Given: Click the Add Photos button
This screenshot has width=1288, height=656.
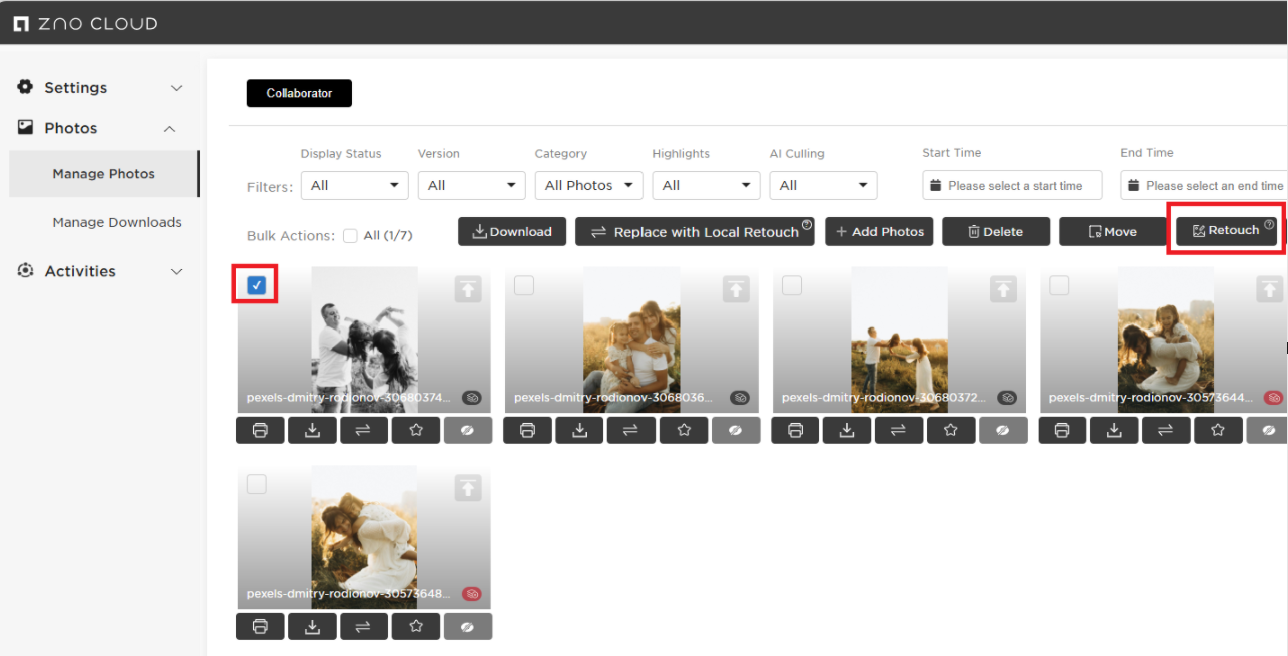Looking at the screenshot, I should [x=879, y=231].
